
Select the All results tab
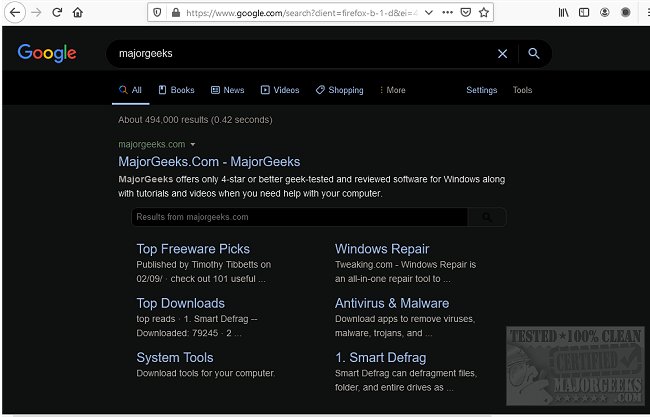click(x=130, y=90)
